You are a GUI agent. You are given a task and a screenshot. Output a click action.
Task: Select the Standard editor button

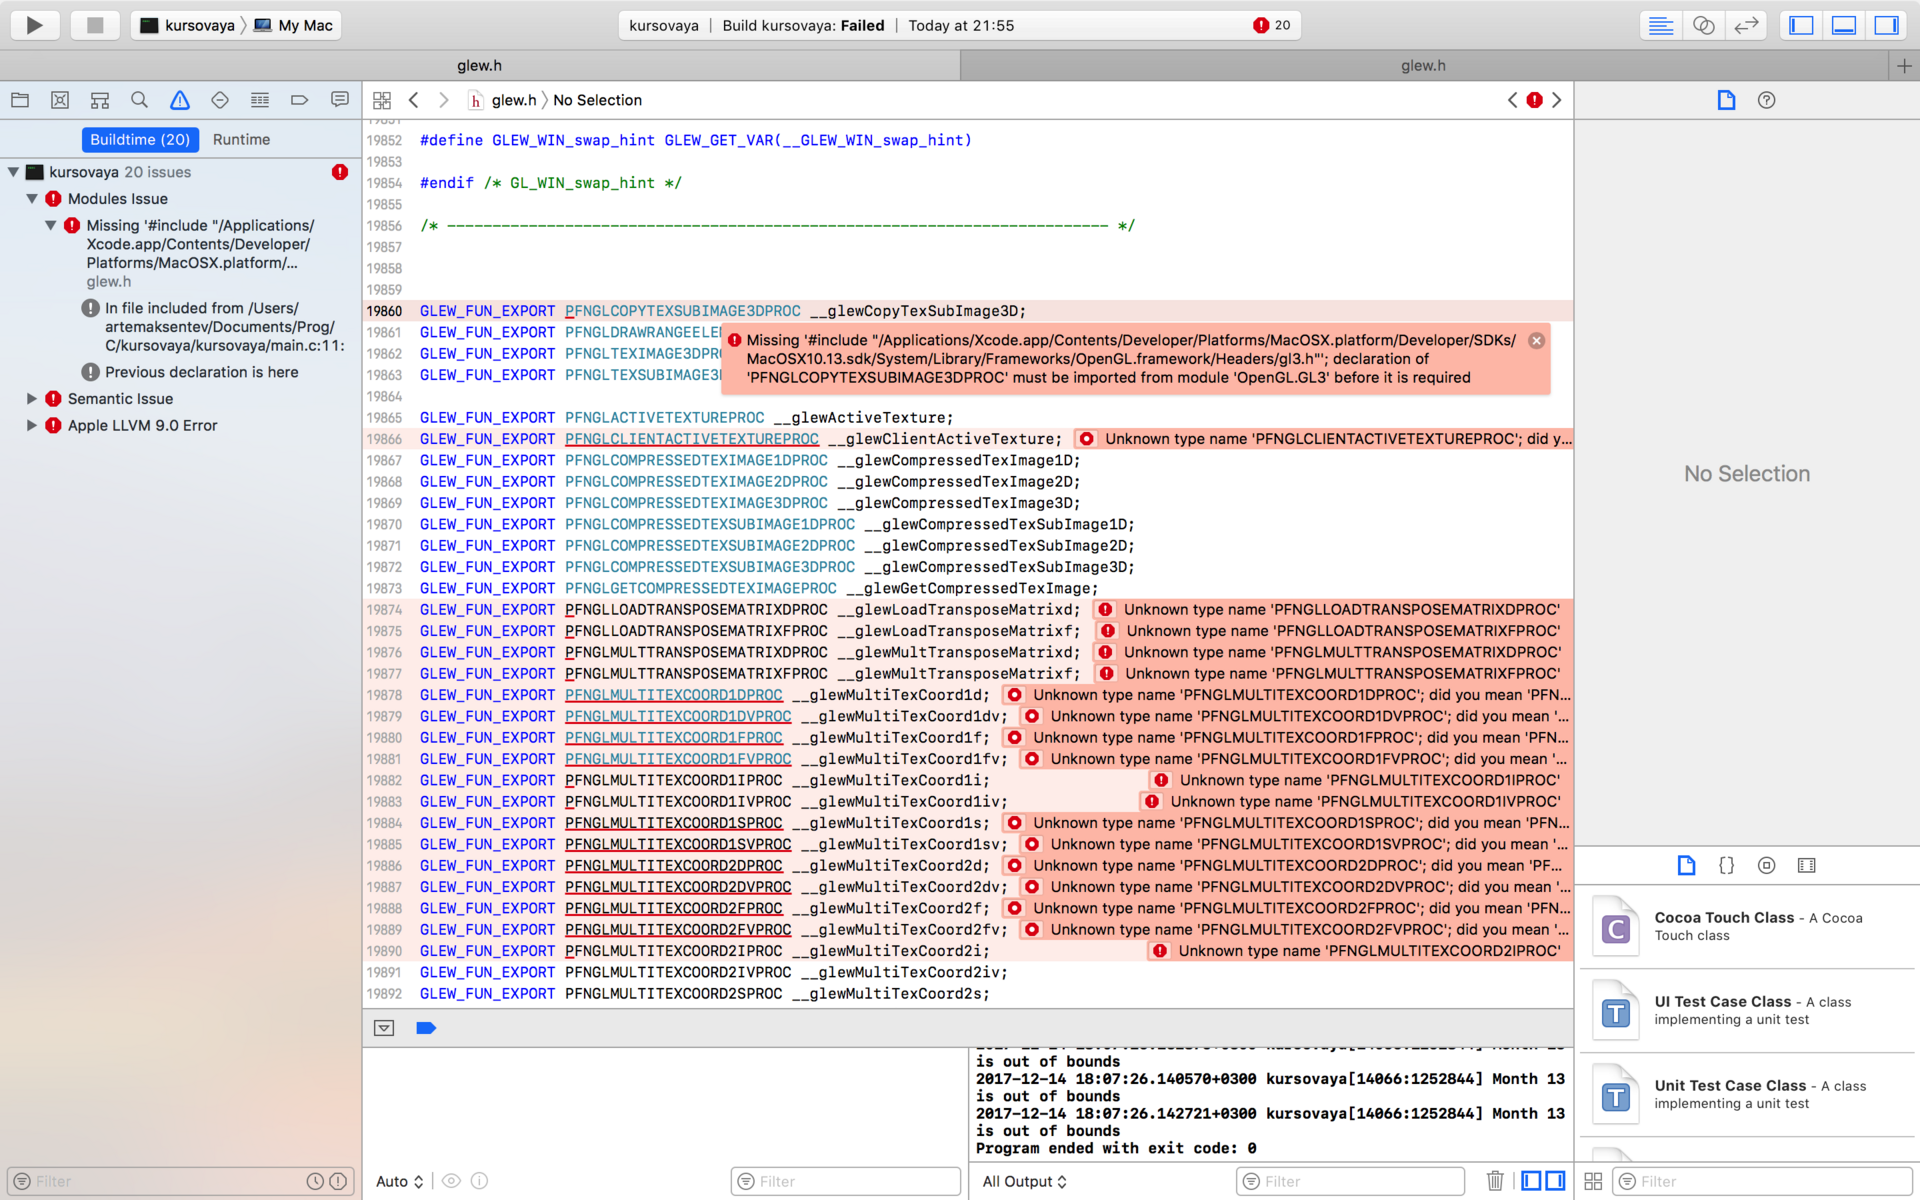(1661, 25)
